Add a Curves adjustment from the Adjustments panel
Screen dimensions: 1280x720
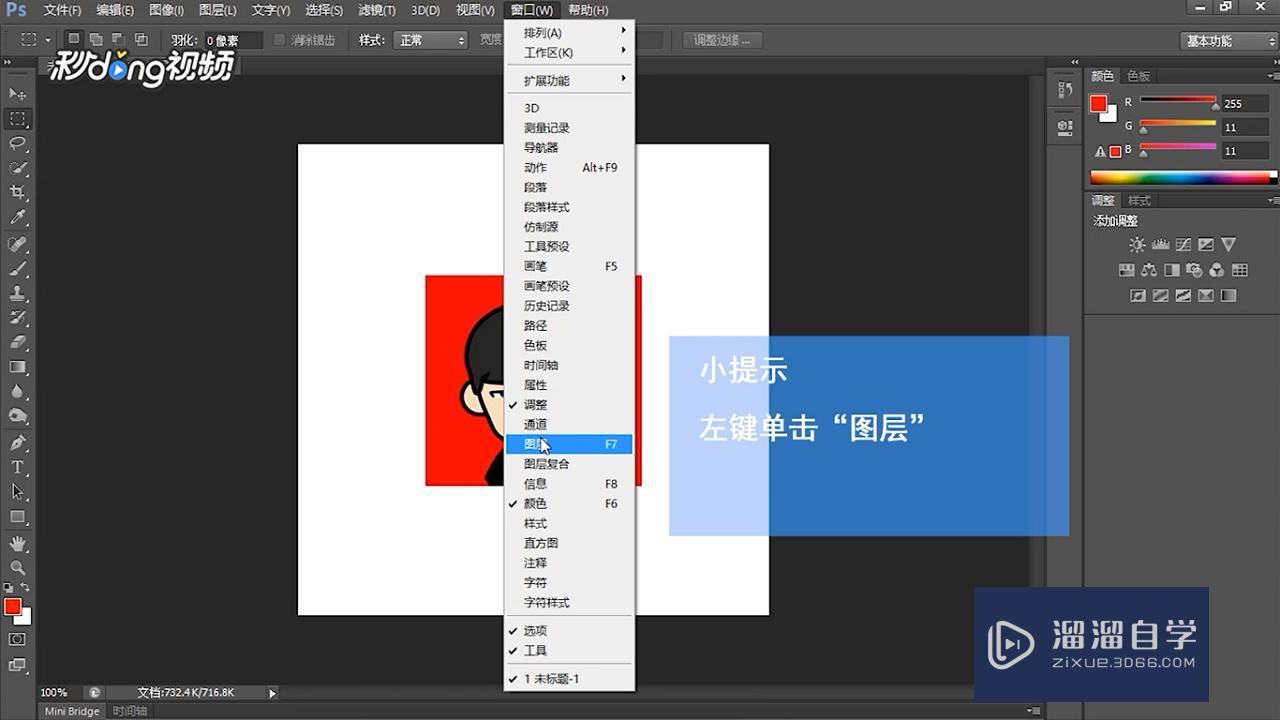click(x=1183, y=244)
